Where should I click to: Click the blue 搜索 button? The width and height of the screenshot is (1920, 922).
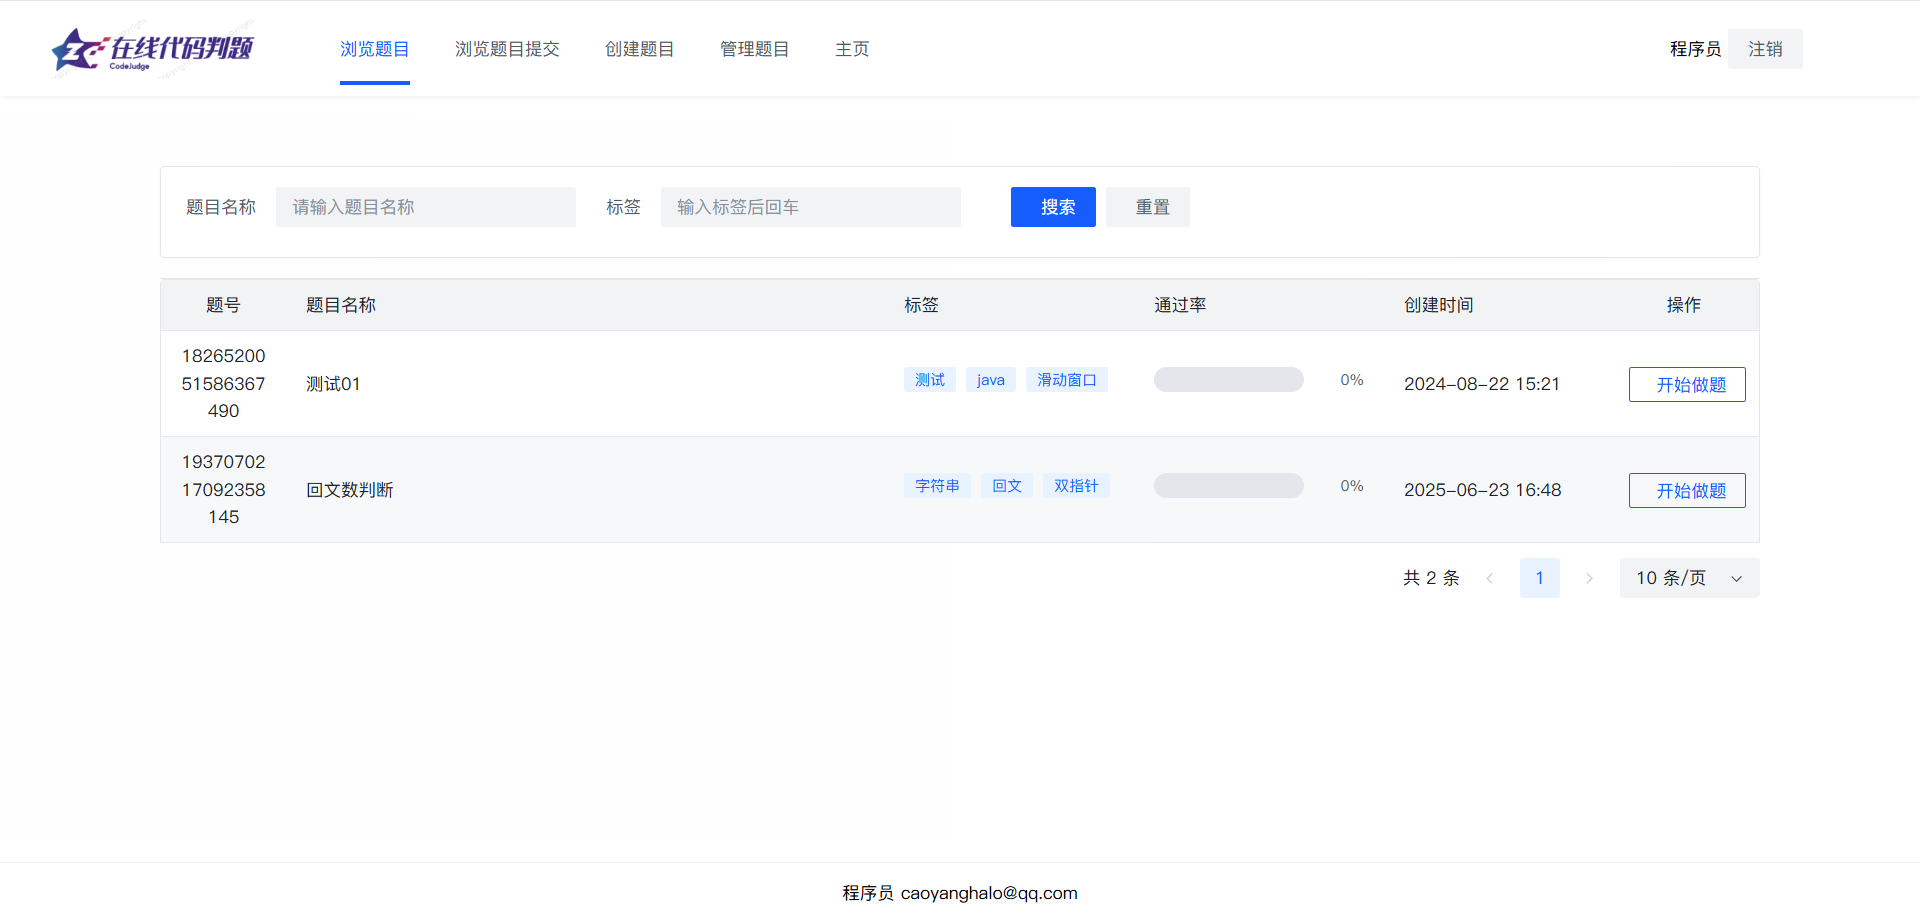[1053, 207]
